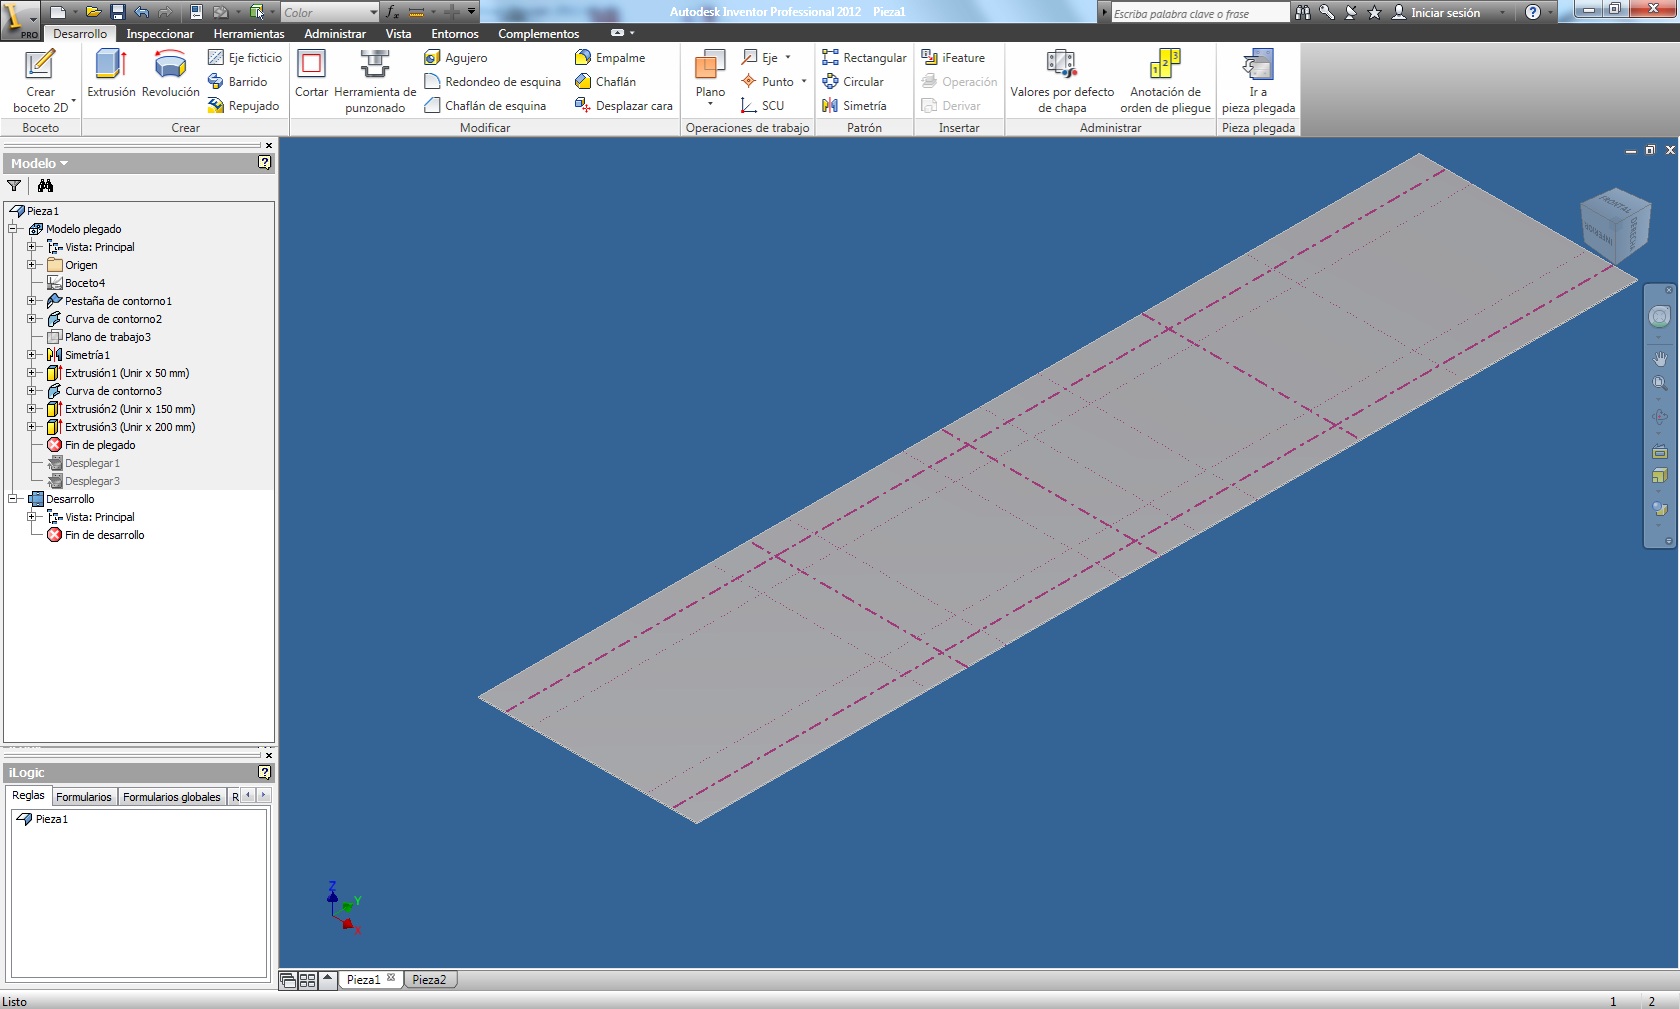
Task: Click the Modelo panel help button
Action: (264, 162)
